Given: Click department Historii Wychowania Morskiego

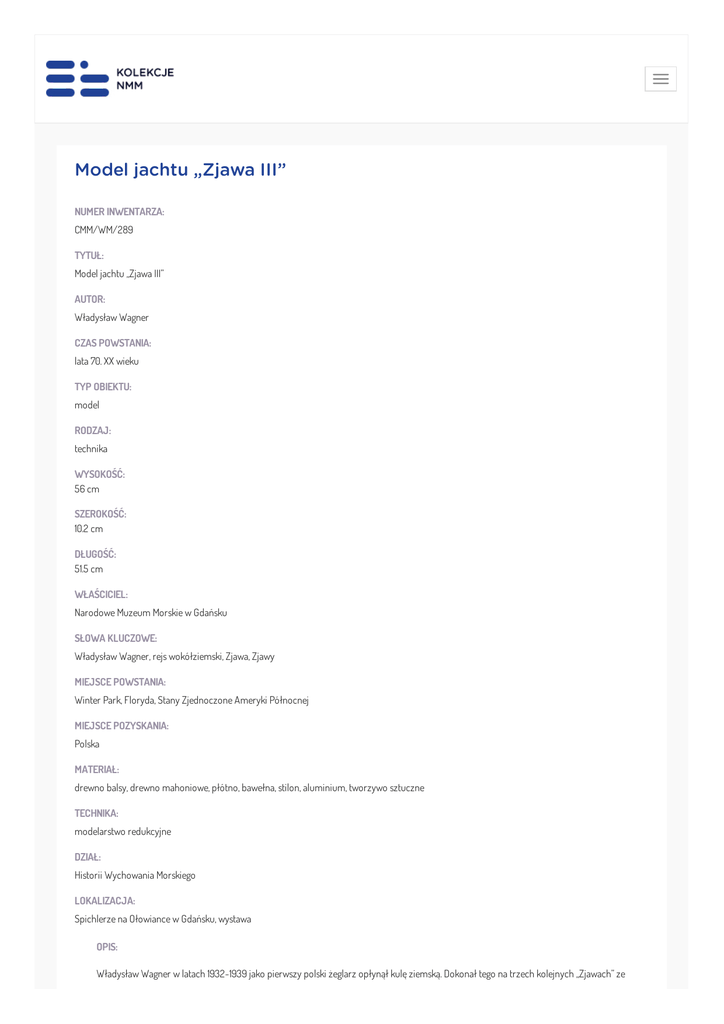Looking at the screenshot, I should (x=135, y=876).
